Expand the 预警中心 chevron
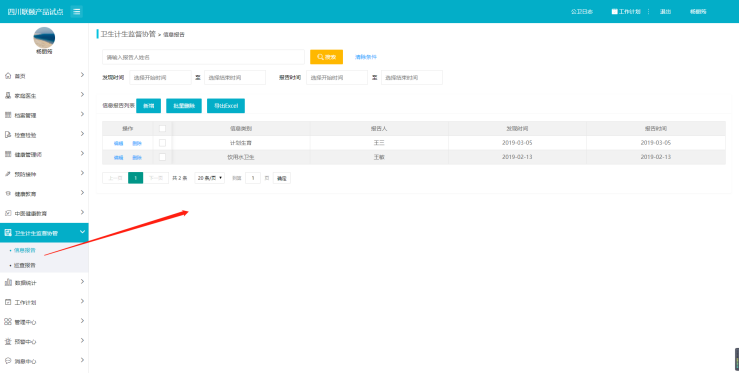This screenshot has width=740, height=374. click(83, 341)
